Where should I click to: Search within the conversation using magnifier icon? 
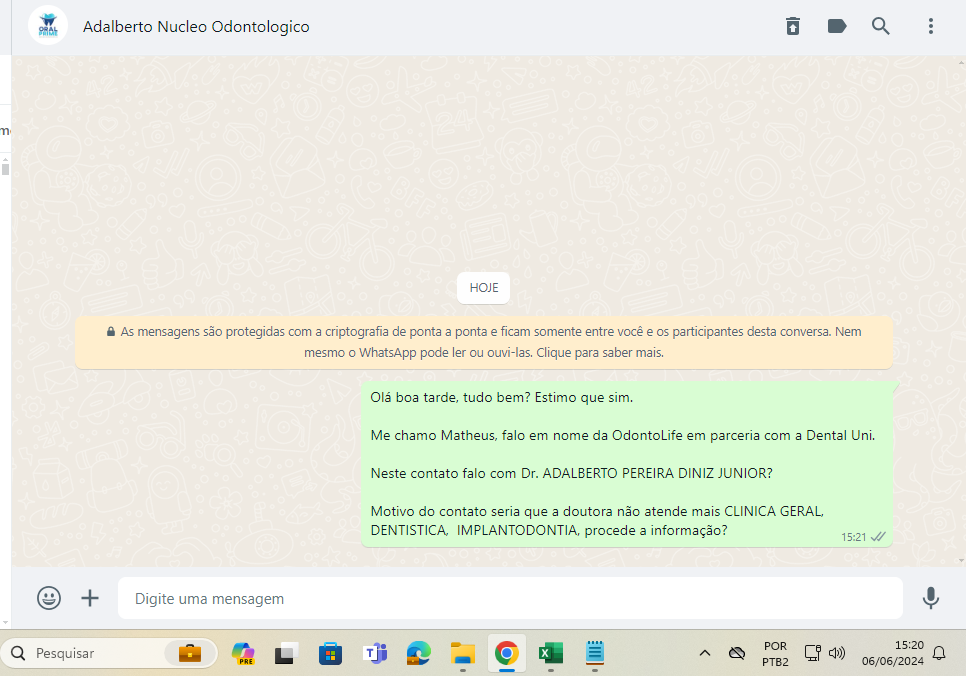[x=880, y=26]
